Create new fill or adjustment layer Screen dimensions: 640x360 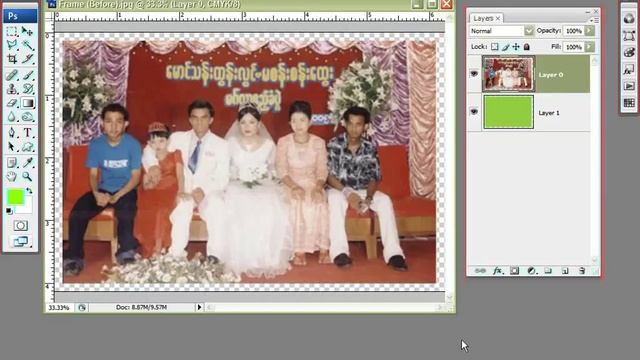pos(531,271)
